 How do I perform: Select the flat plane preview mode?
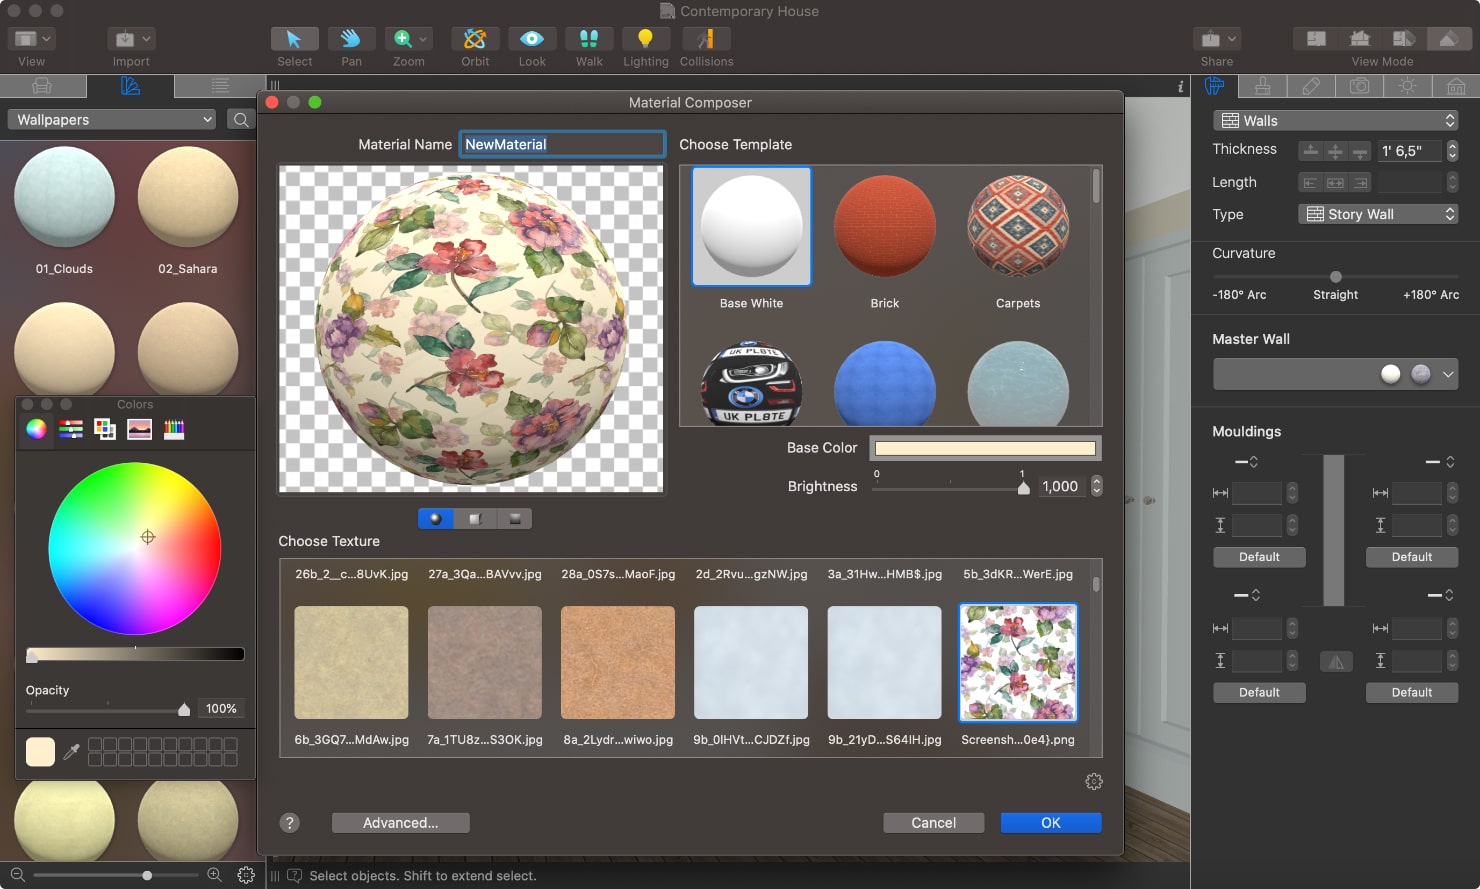click(x=515, y=518)
